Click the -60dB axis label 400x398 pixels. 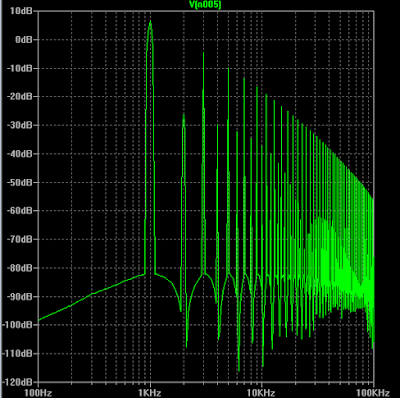pos(20,211)
